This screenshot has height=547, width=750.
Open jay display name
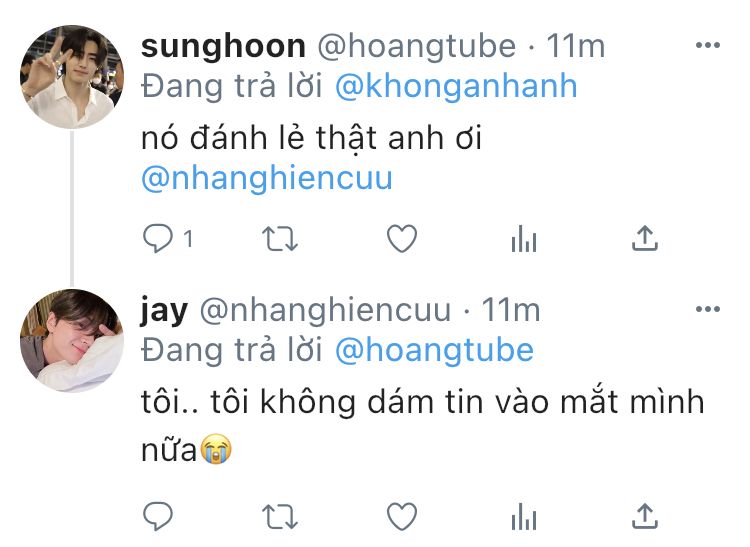(x=164, y=311)
